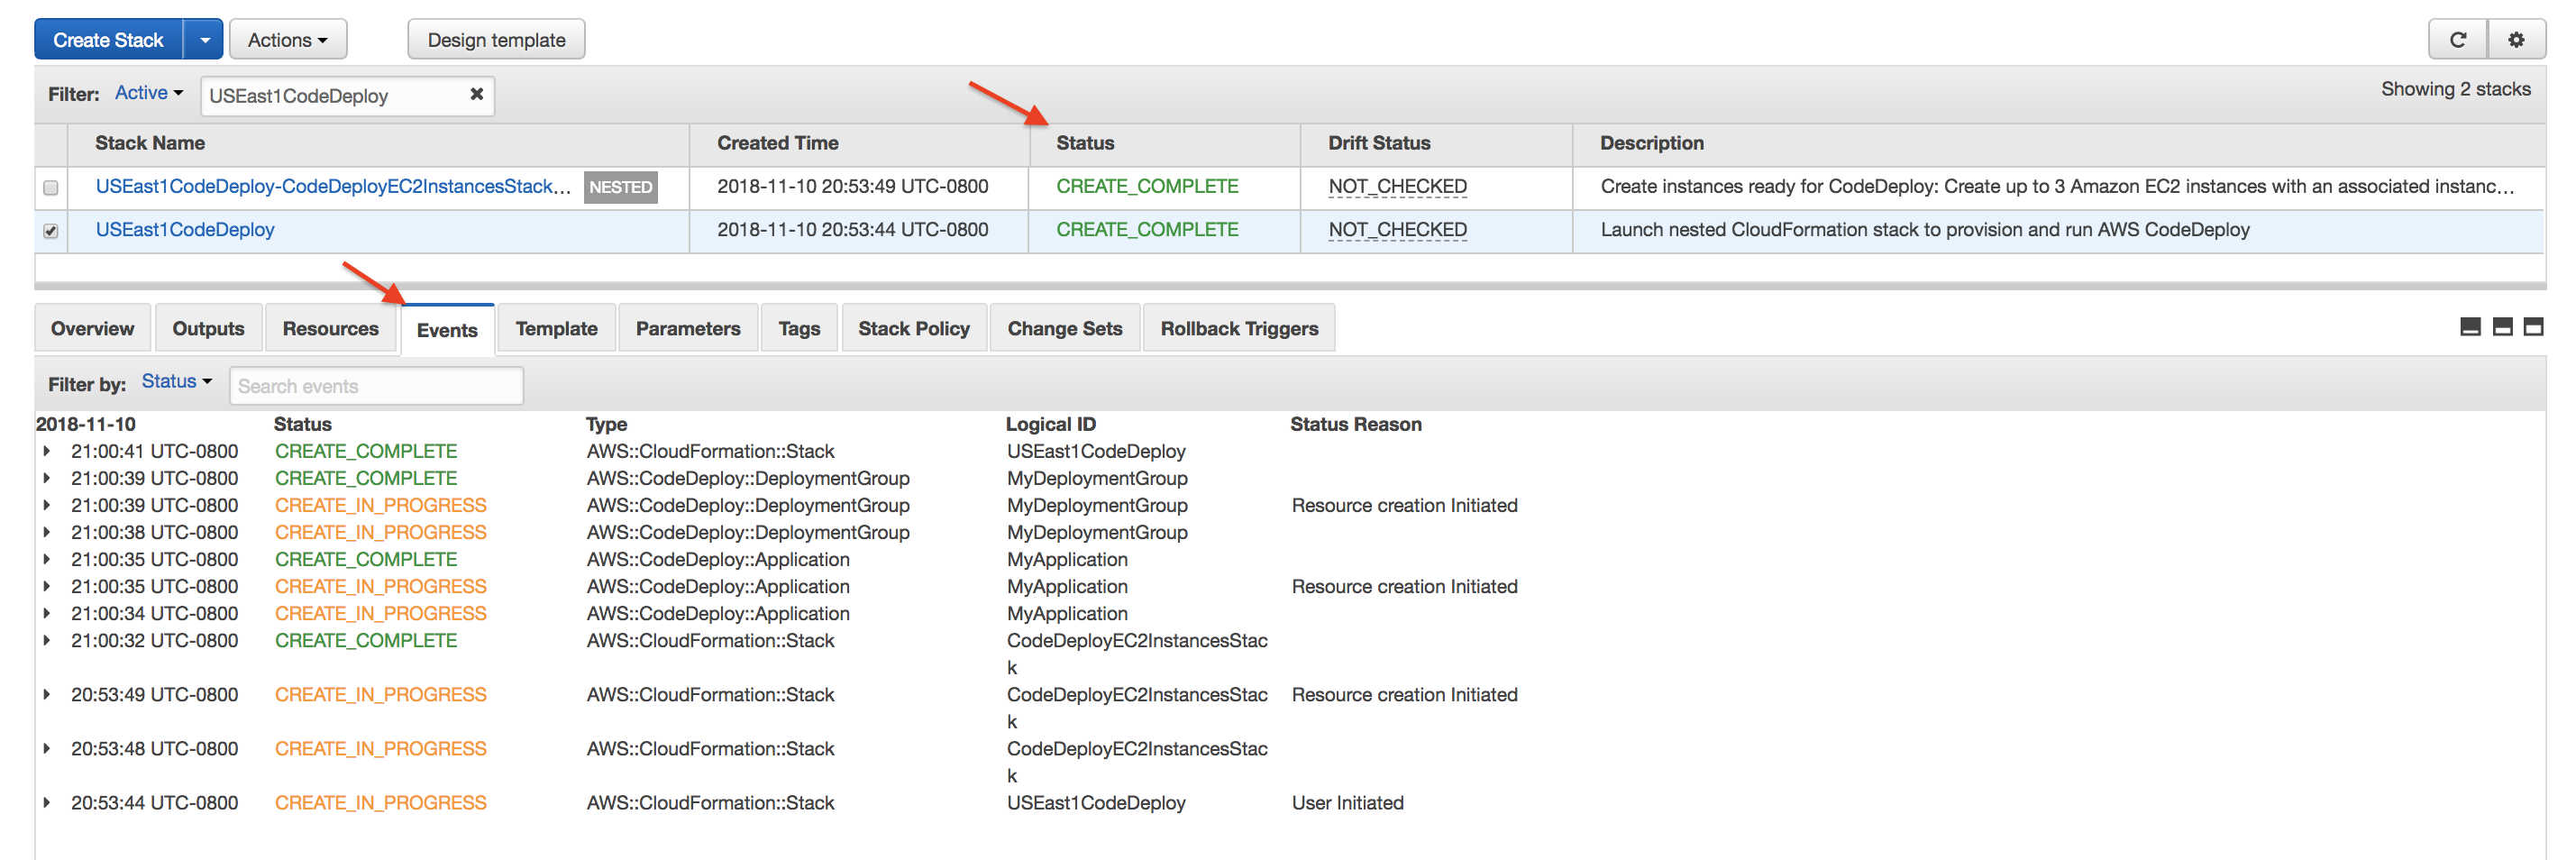The height and width of the screenshot is (860, 2576).
Task: Open the USEast1CodeDeploy stack link
Action: pyautogui.click(x=185, y=229)
